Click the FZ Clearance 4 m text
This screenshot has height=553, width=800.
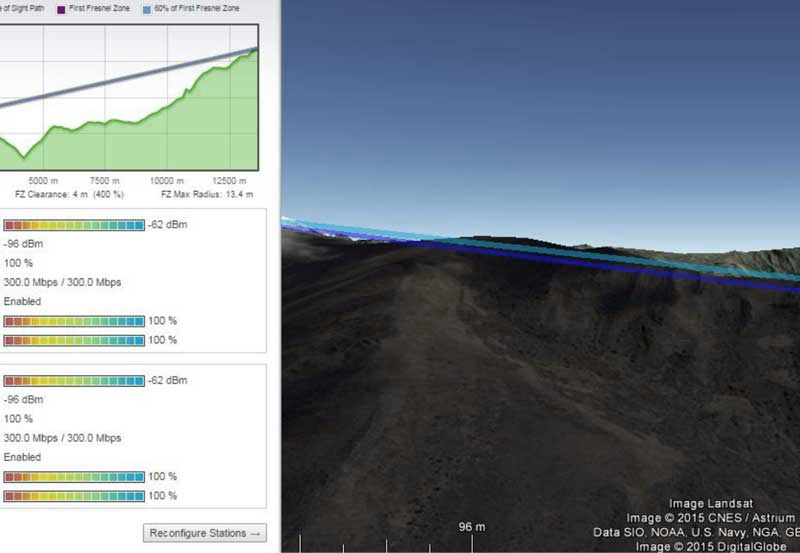tap(69, 193)
